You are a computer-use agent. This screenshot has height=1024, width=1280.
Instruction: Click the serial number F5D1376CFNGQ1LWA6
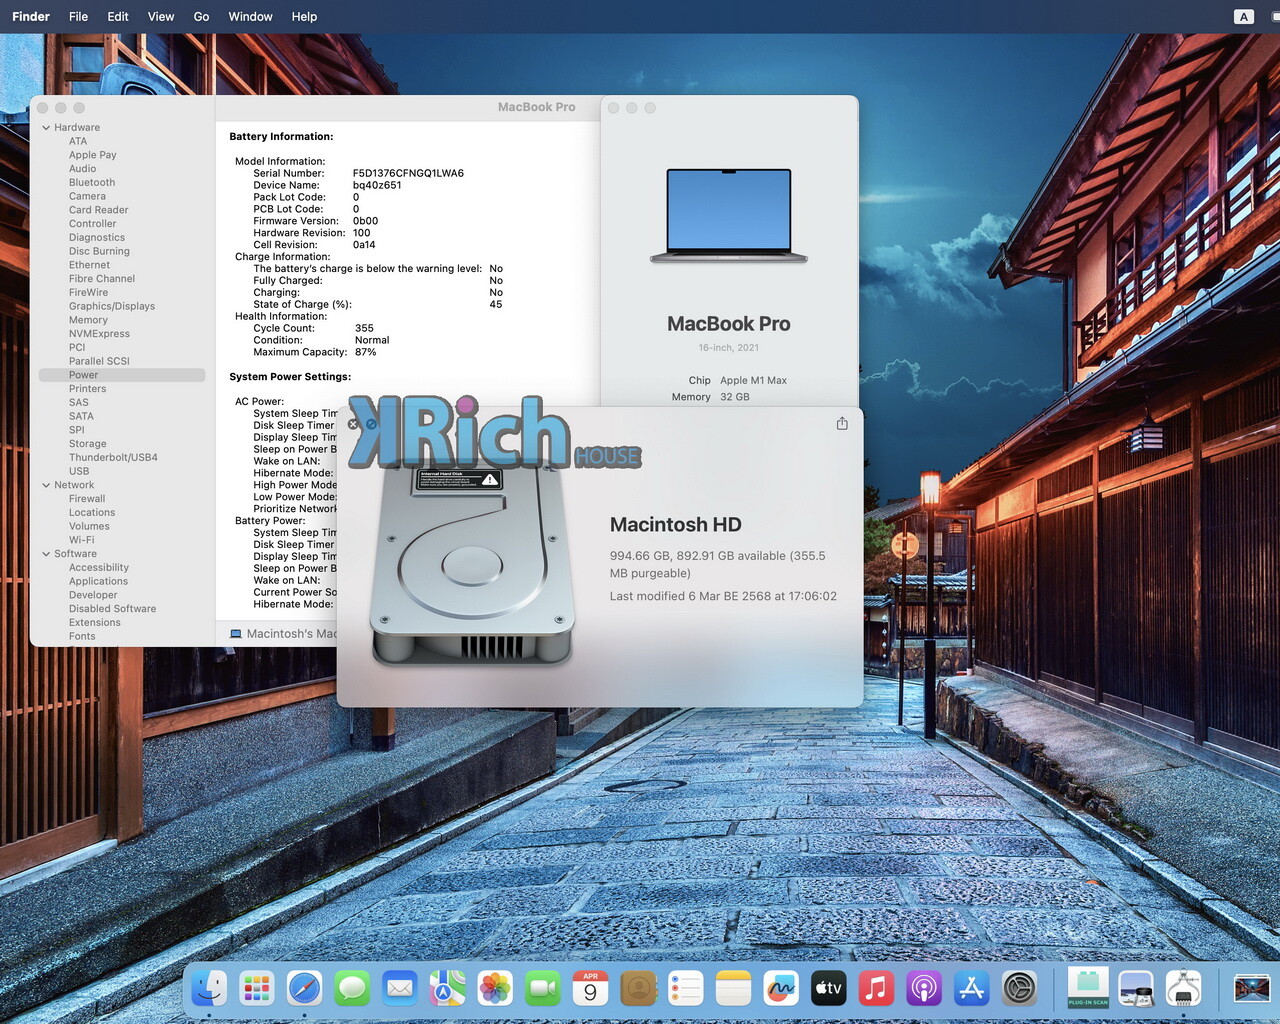[408, 173]
